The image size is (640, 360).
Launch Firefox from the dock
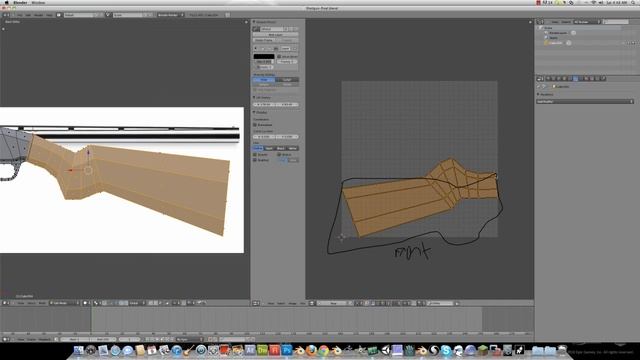(311, 350)
